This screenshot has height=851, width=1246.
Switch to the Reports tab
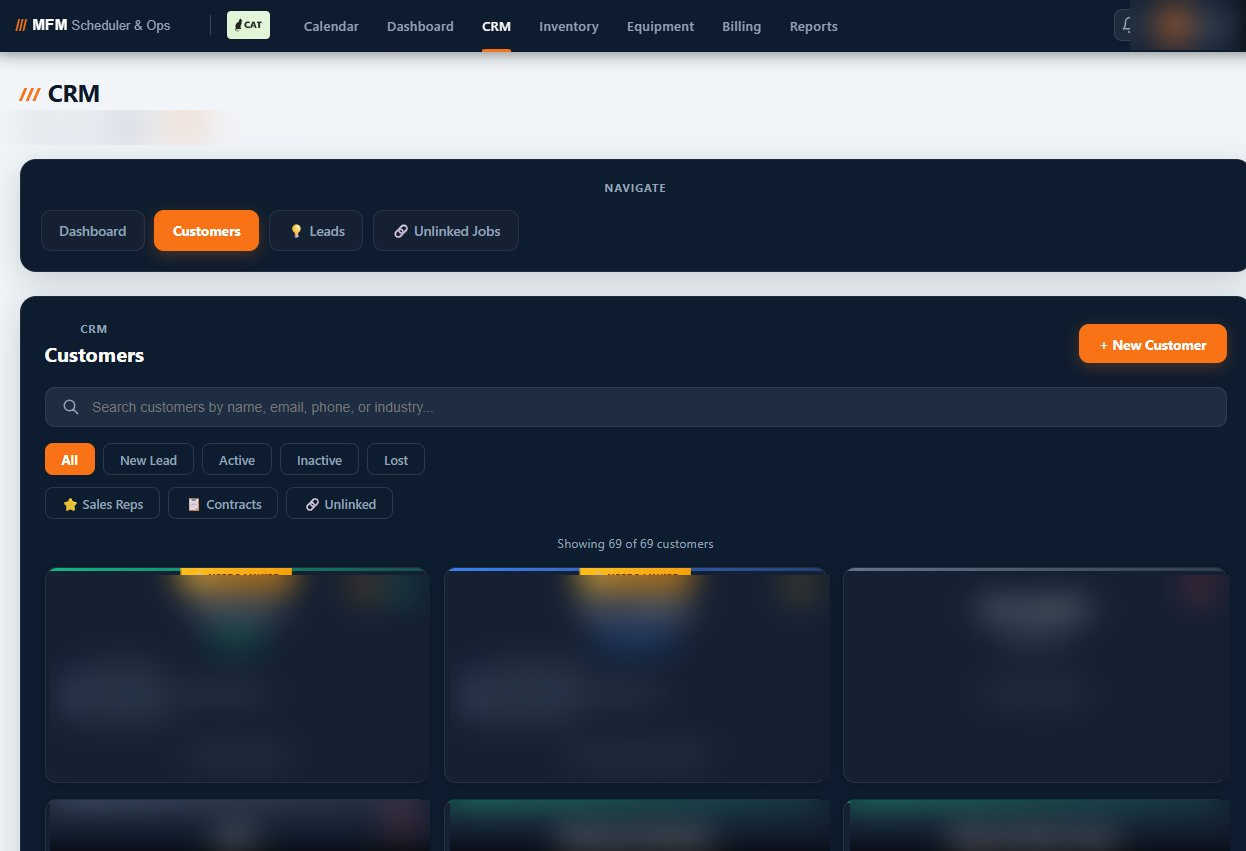click(813, 26)
